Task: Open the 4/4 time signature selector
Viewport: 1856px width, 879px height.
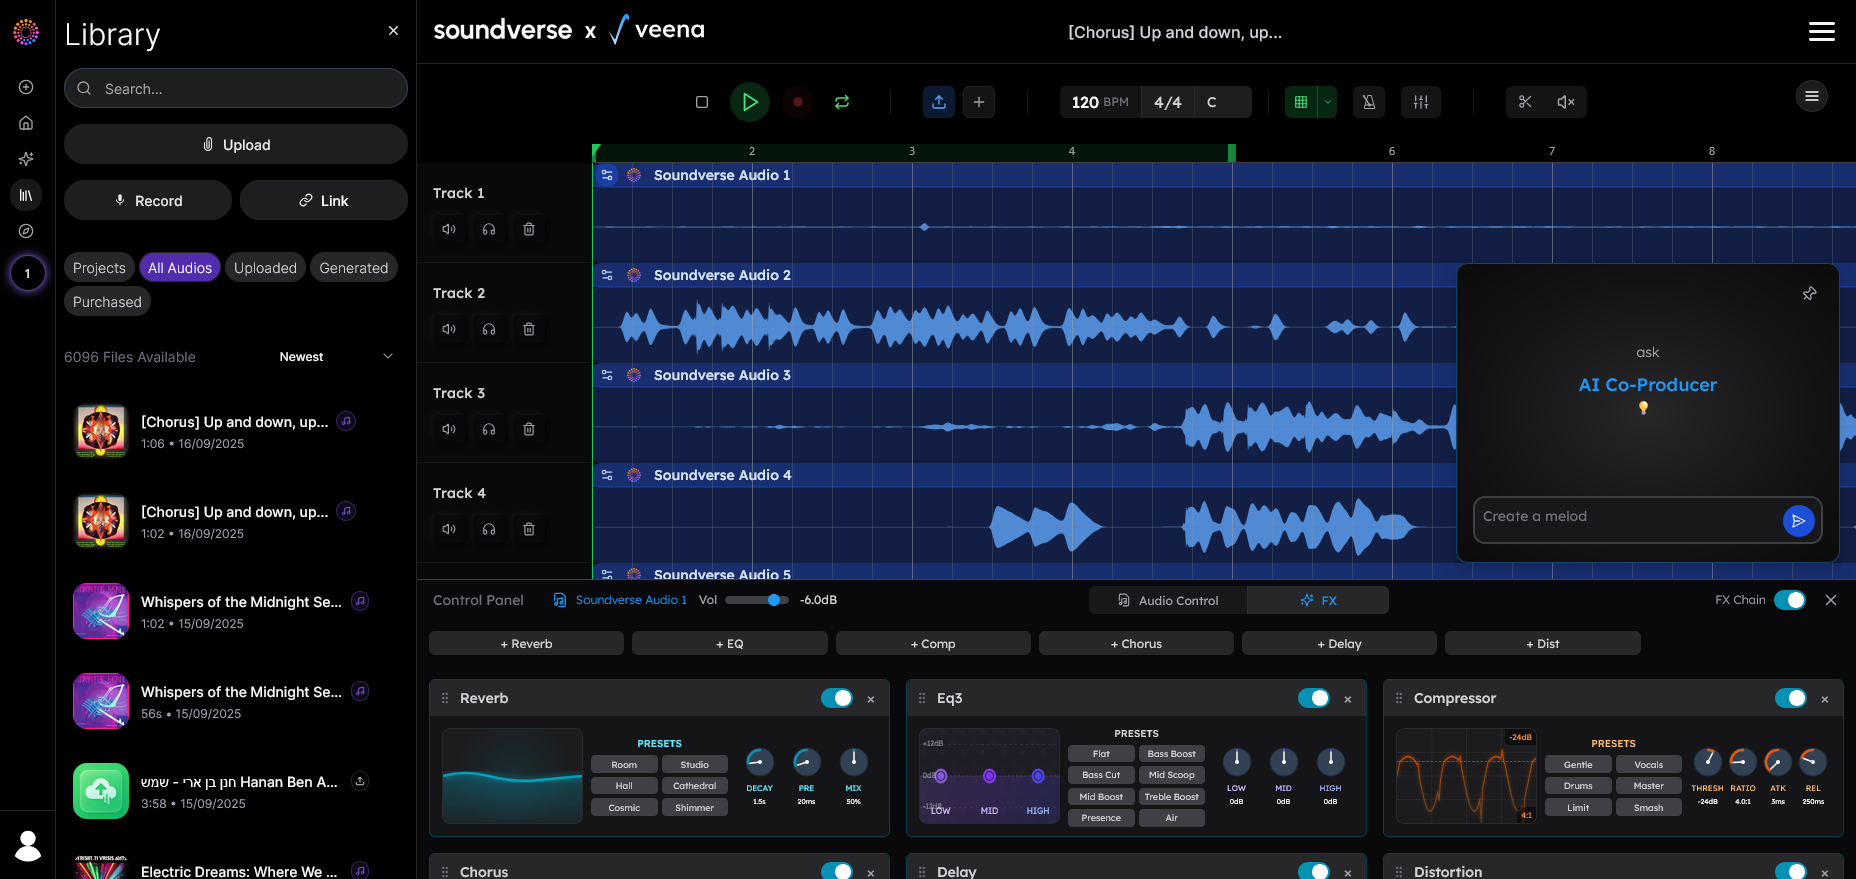Action: [1167, 102]
